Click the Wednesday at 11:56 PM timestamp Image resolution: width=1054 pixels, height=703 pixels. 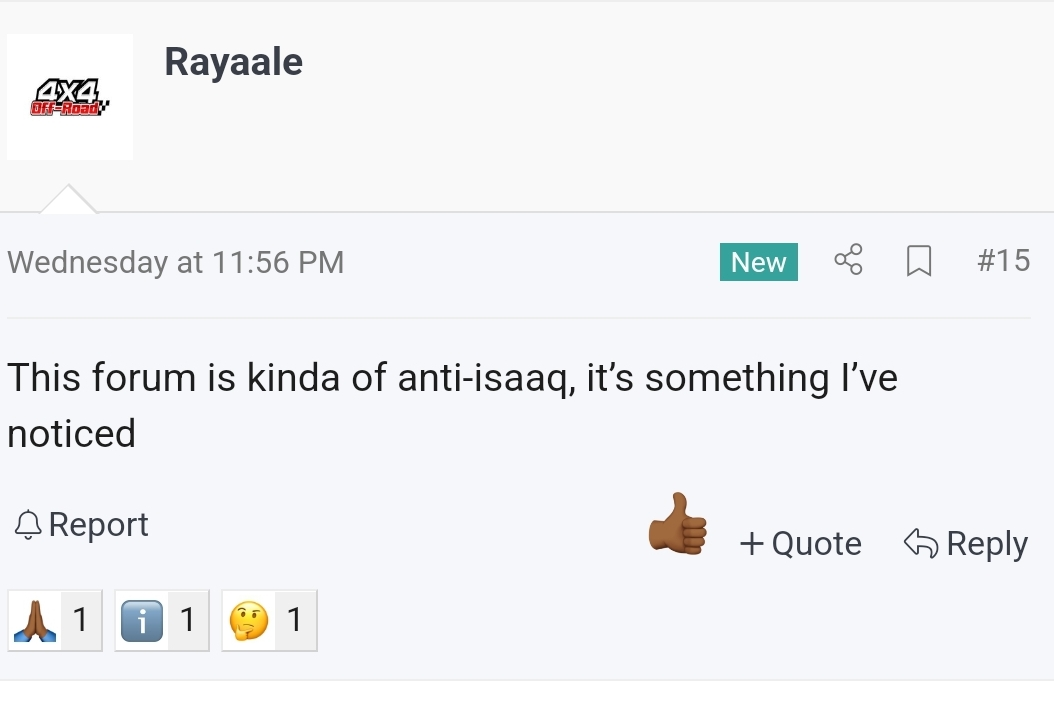(x=176, y=262)
